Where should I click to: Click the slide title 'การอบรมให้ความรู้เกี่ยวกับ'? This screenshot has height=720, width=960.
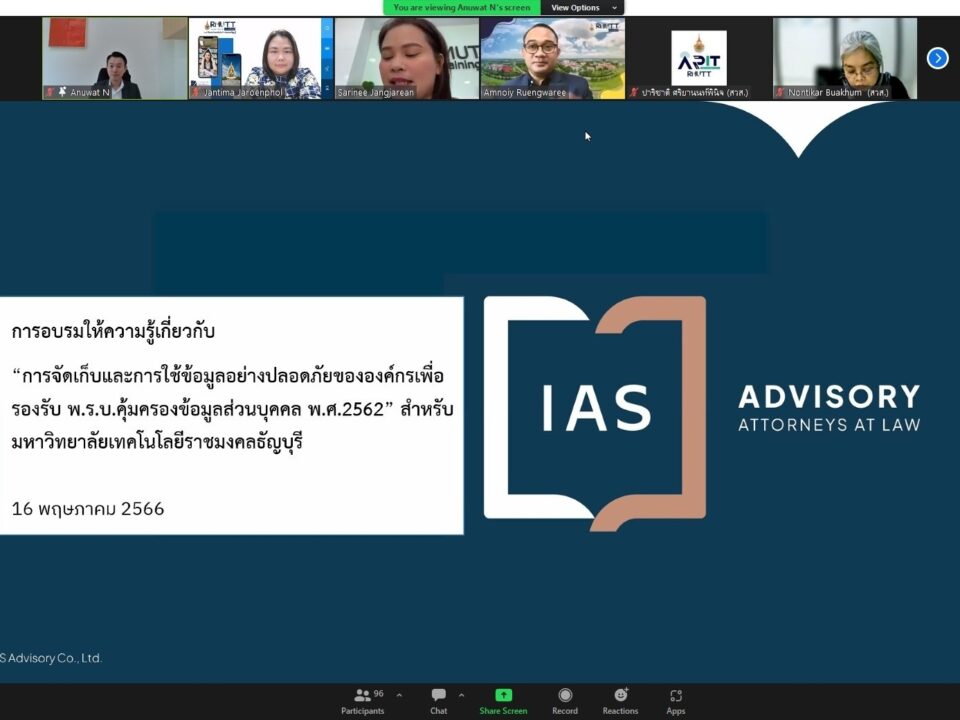pos(113,331)
